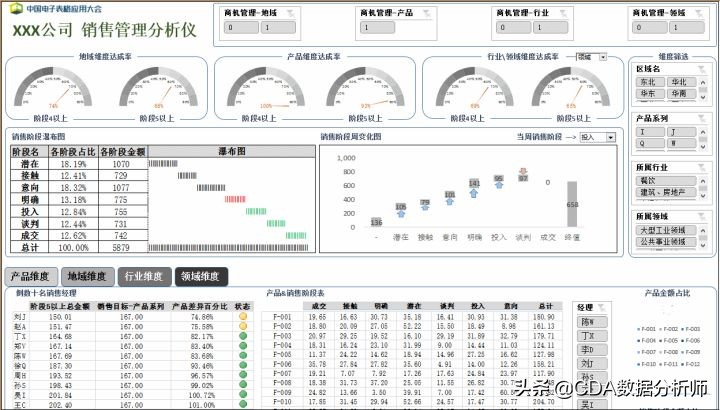Select product series Q in 产品系列 slicer

coord(650,143)
